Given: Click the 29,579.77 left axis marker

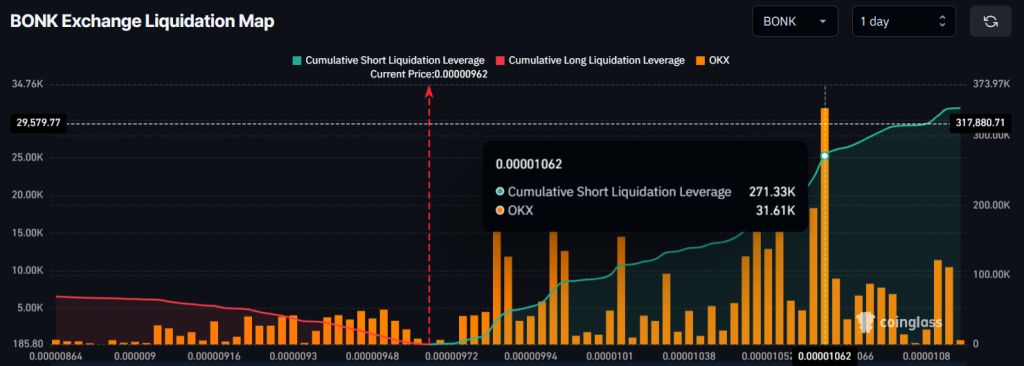Looking at the screenshot, I should 39,122.
